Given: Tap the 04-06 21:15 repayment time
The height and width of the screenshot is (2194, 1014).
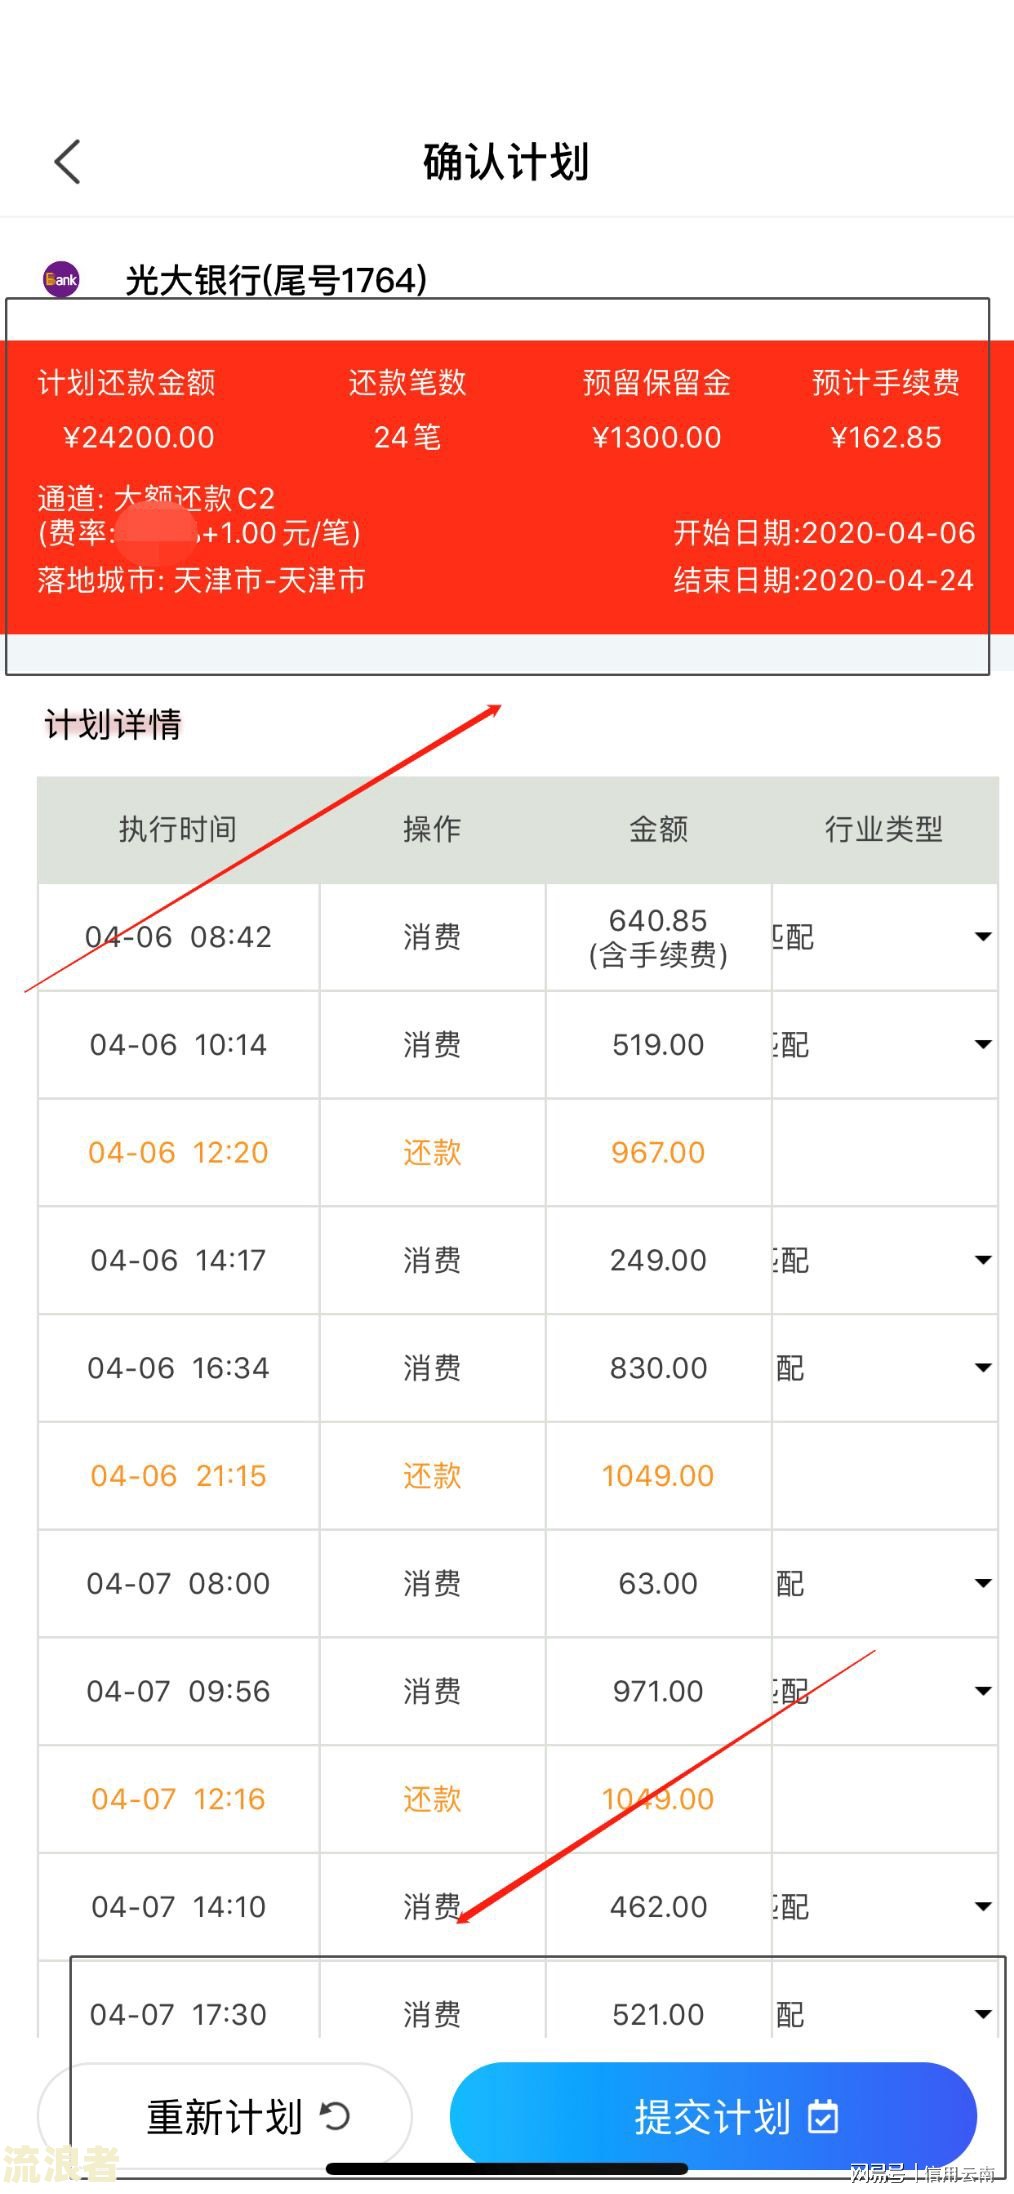Looking at the screenshot, I should click(178, 1475).
